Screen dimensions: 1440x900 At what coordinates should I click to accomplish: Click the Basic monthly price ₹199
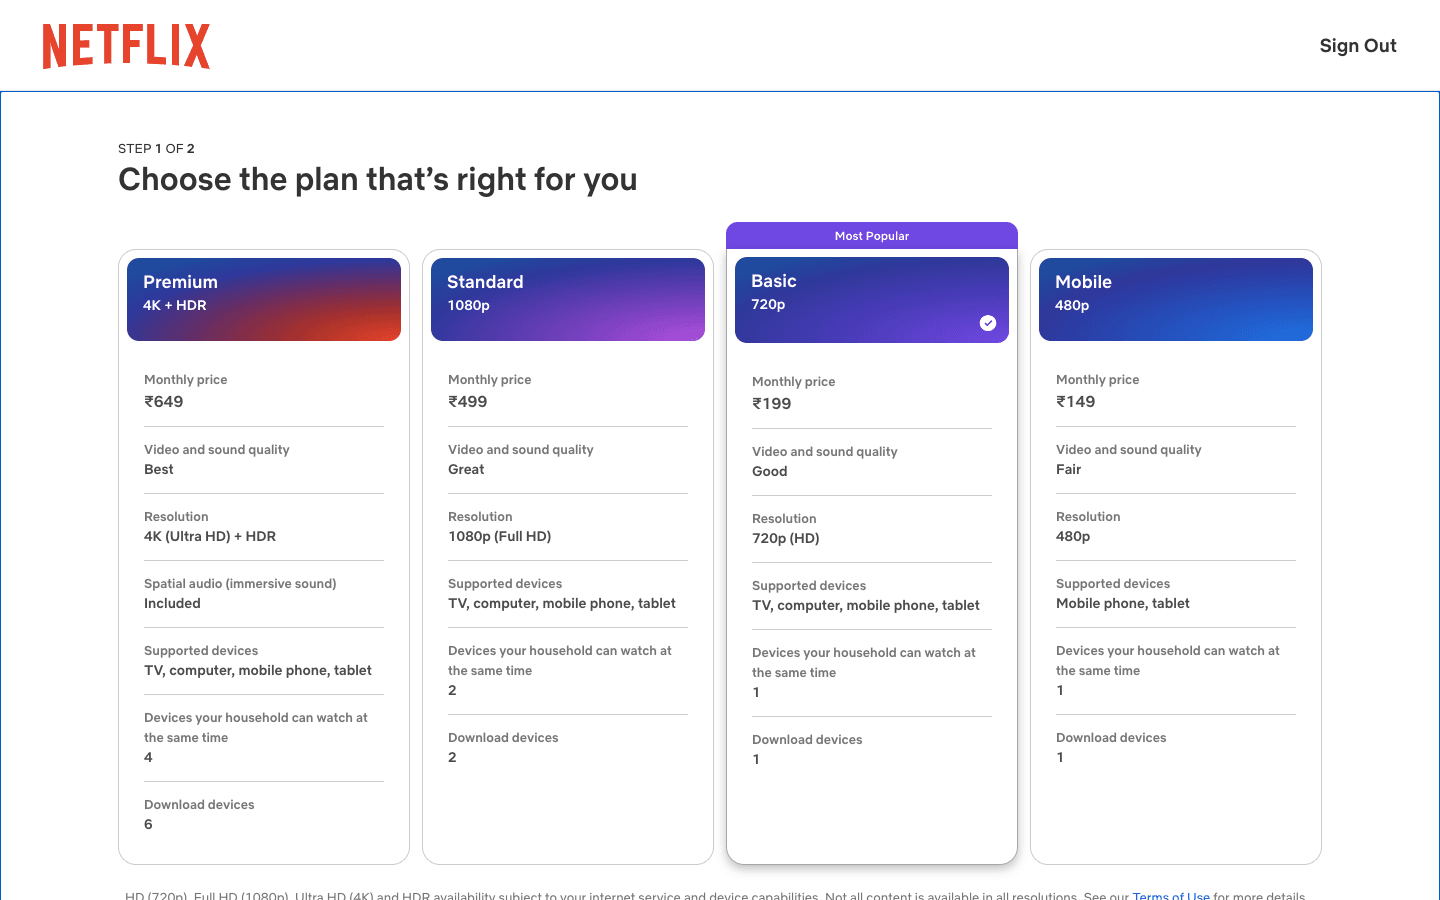(772, 404)
